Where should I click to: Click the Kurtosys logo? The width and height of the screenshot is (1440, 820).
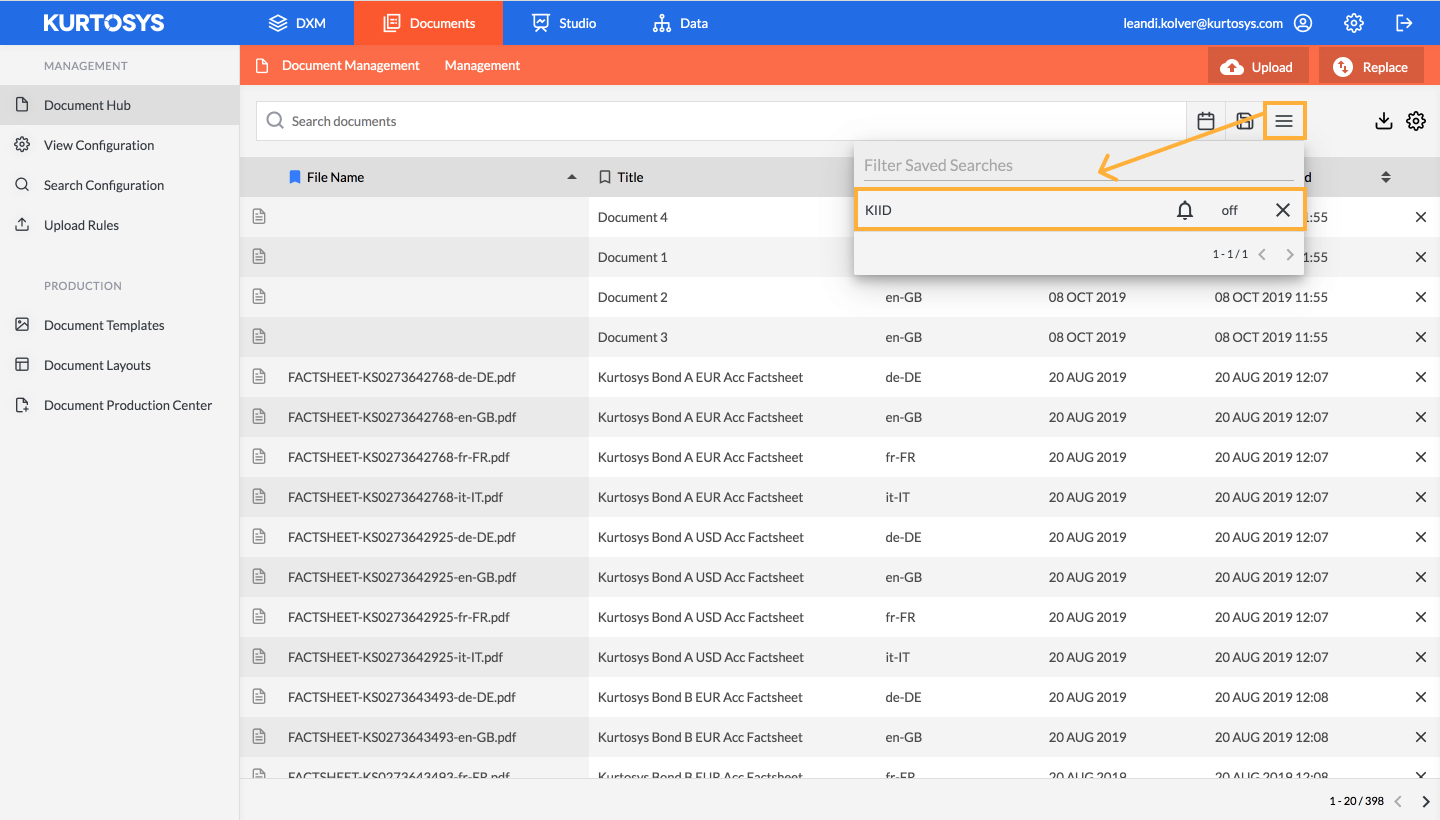point(104,22)
